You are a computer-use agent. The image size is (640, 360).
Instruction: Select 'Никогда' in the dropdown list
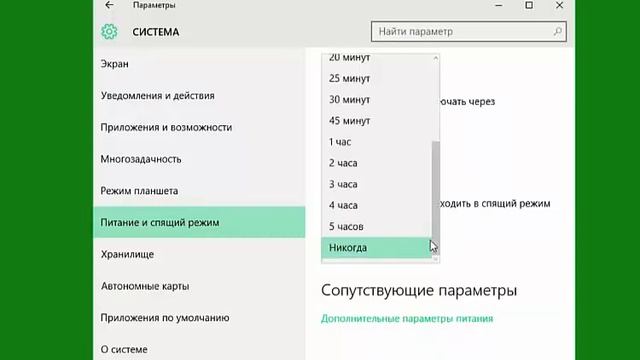[376, 248]
